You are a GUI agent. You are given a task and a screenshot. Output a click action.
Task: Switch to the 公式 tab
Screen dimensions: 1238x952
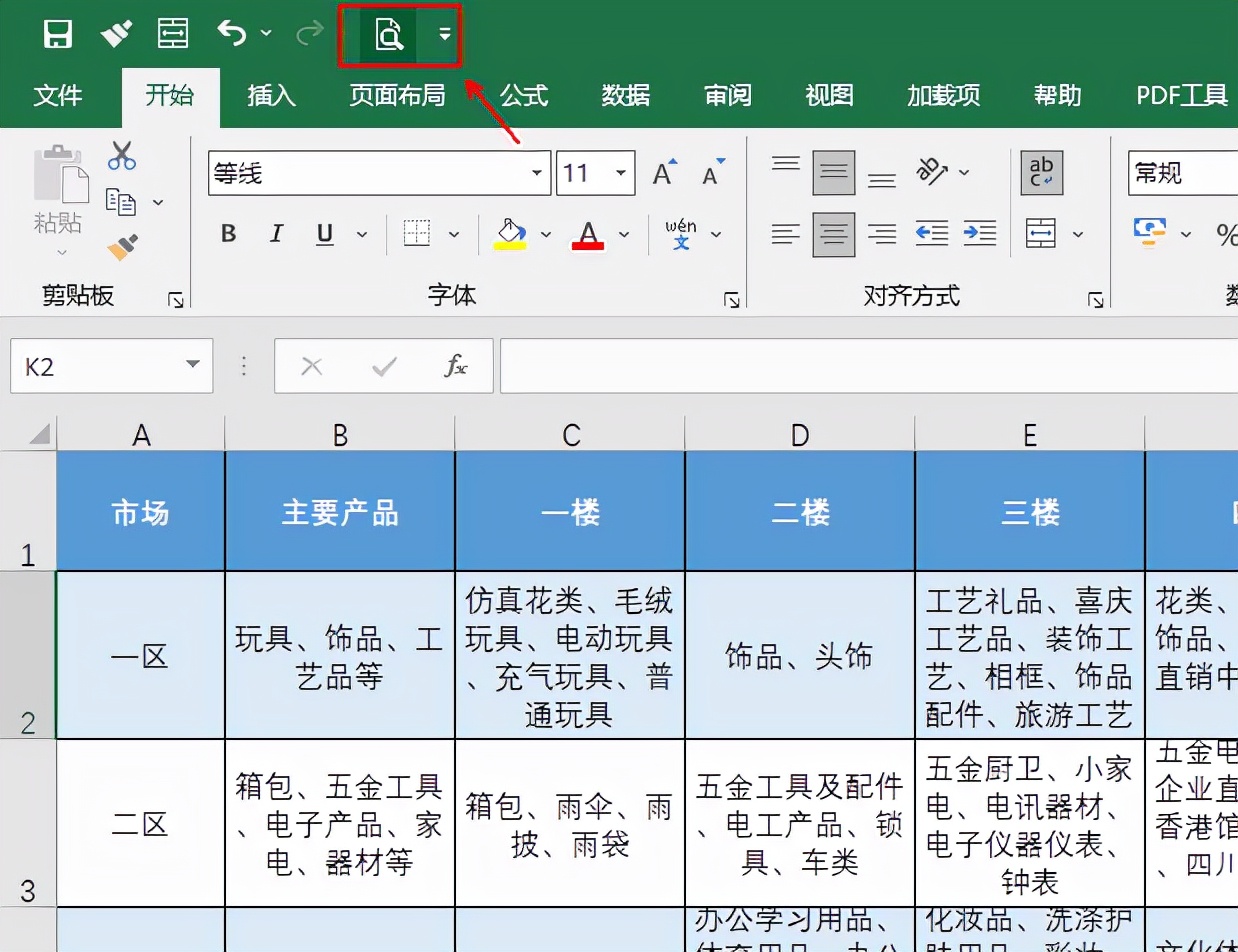524,96
